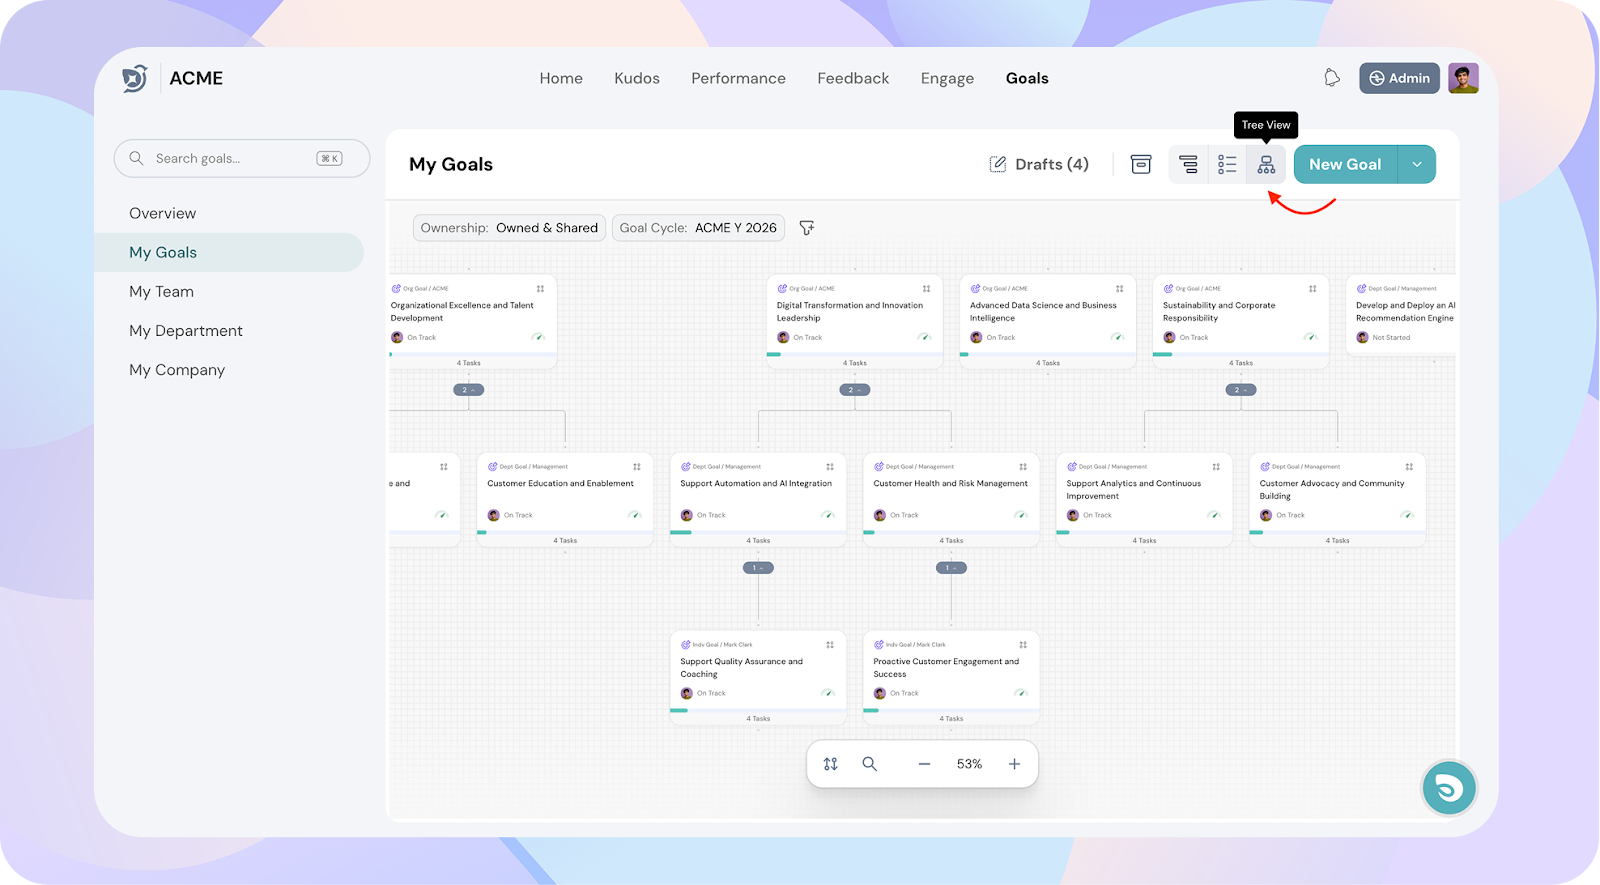This screenshot has height=885, width=1600.
Task: Click progress bar on Support Quality Assurance card
Action: coord(758,710)
